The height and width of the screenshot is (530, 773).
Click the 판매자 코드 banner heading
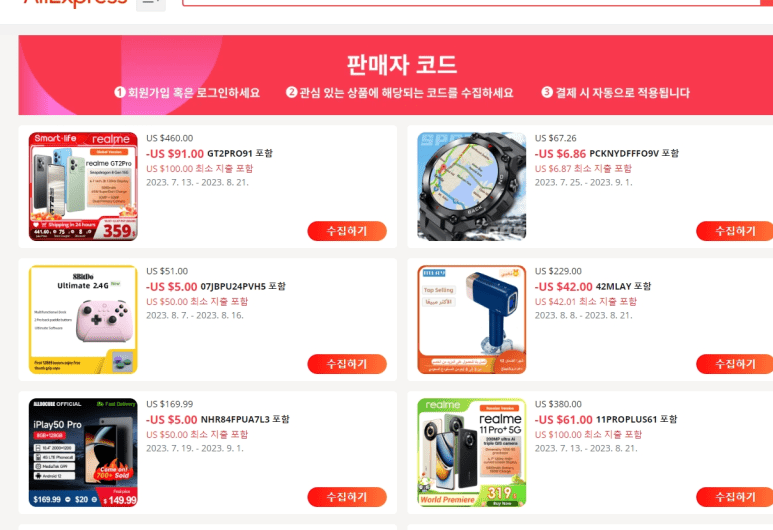[402, 65]
